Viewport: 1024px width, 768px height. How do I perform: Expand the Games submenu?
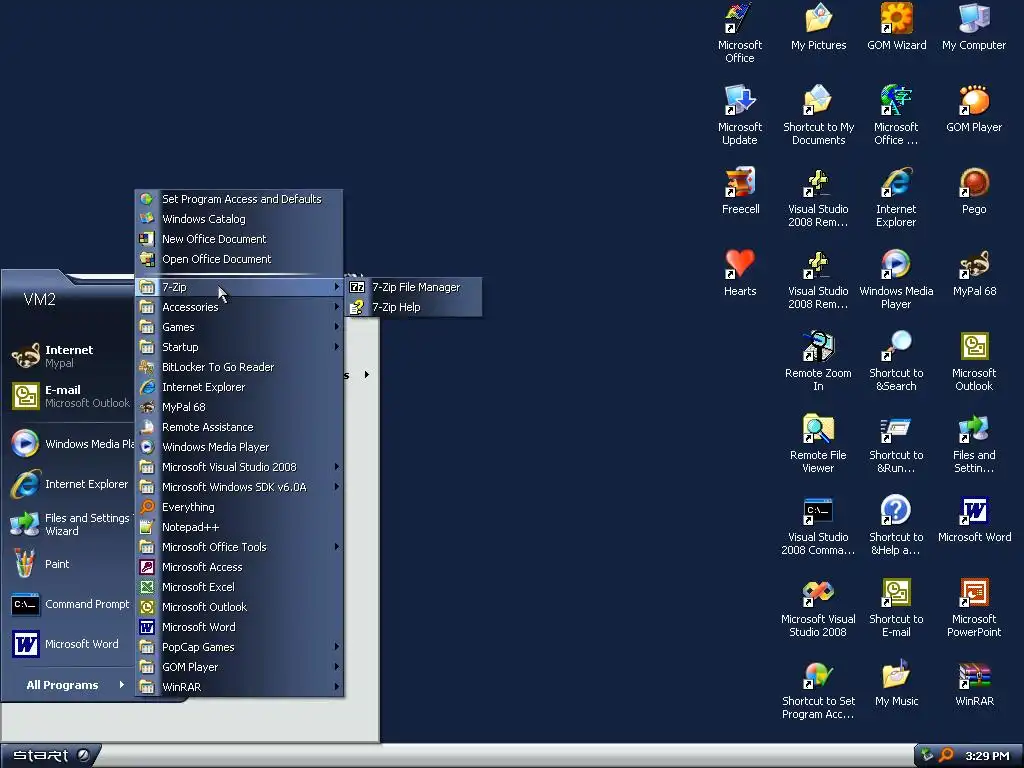[239, 327]
